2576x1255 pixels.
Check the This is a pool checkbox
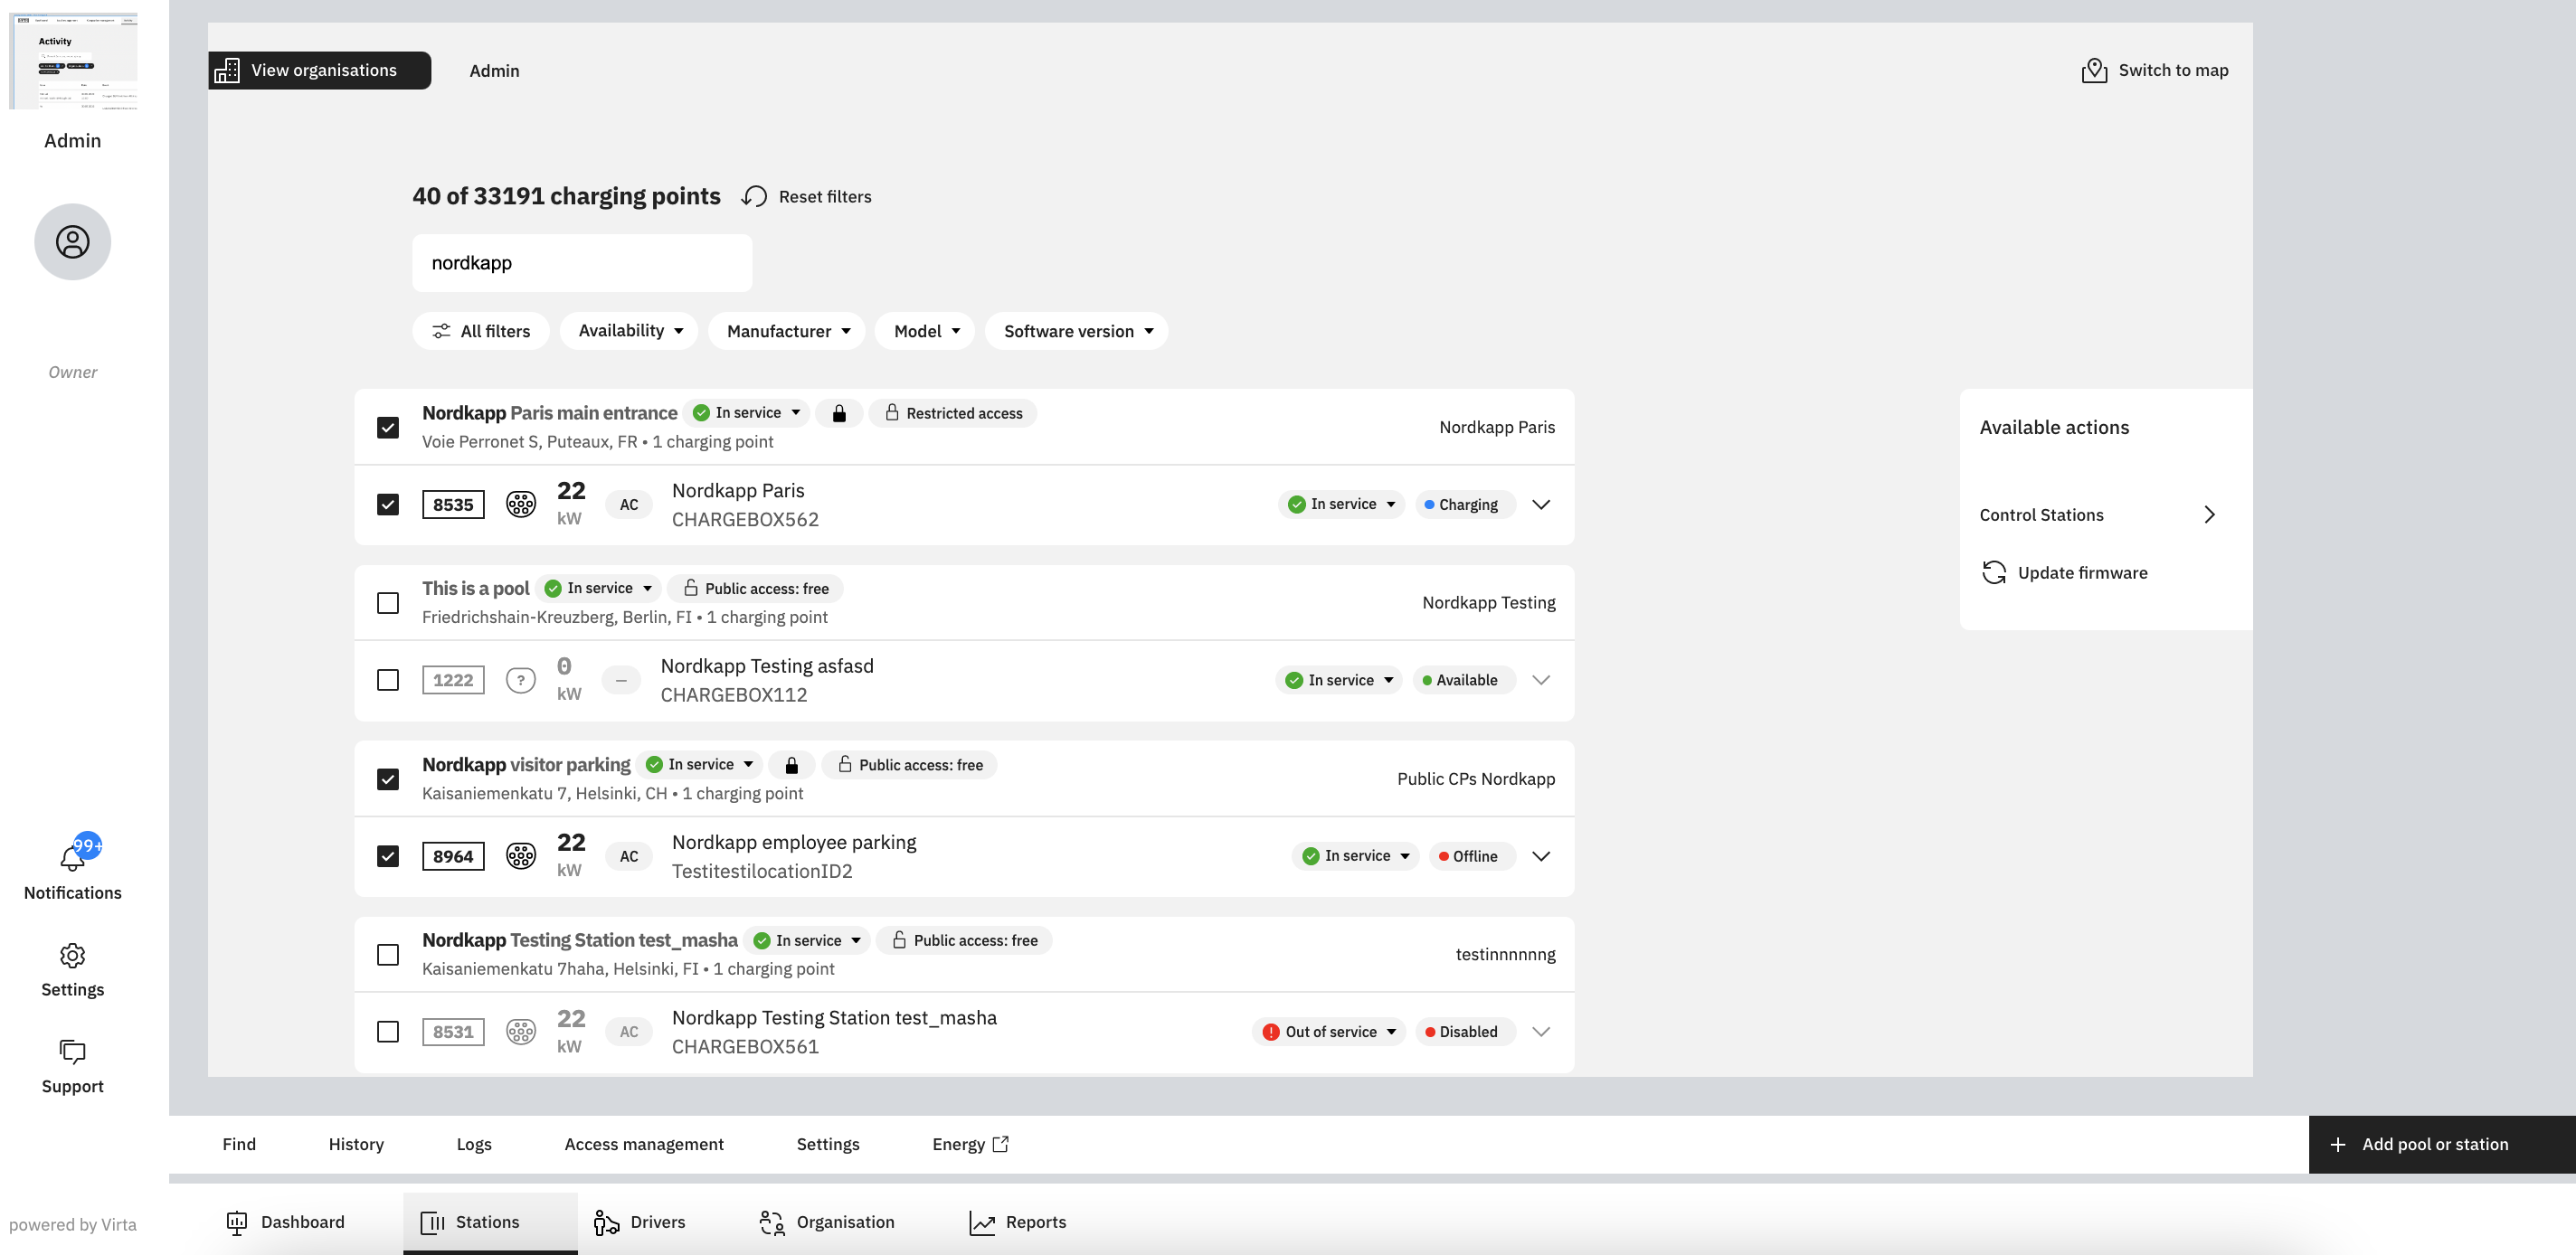[x=388, y=603]
